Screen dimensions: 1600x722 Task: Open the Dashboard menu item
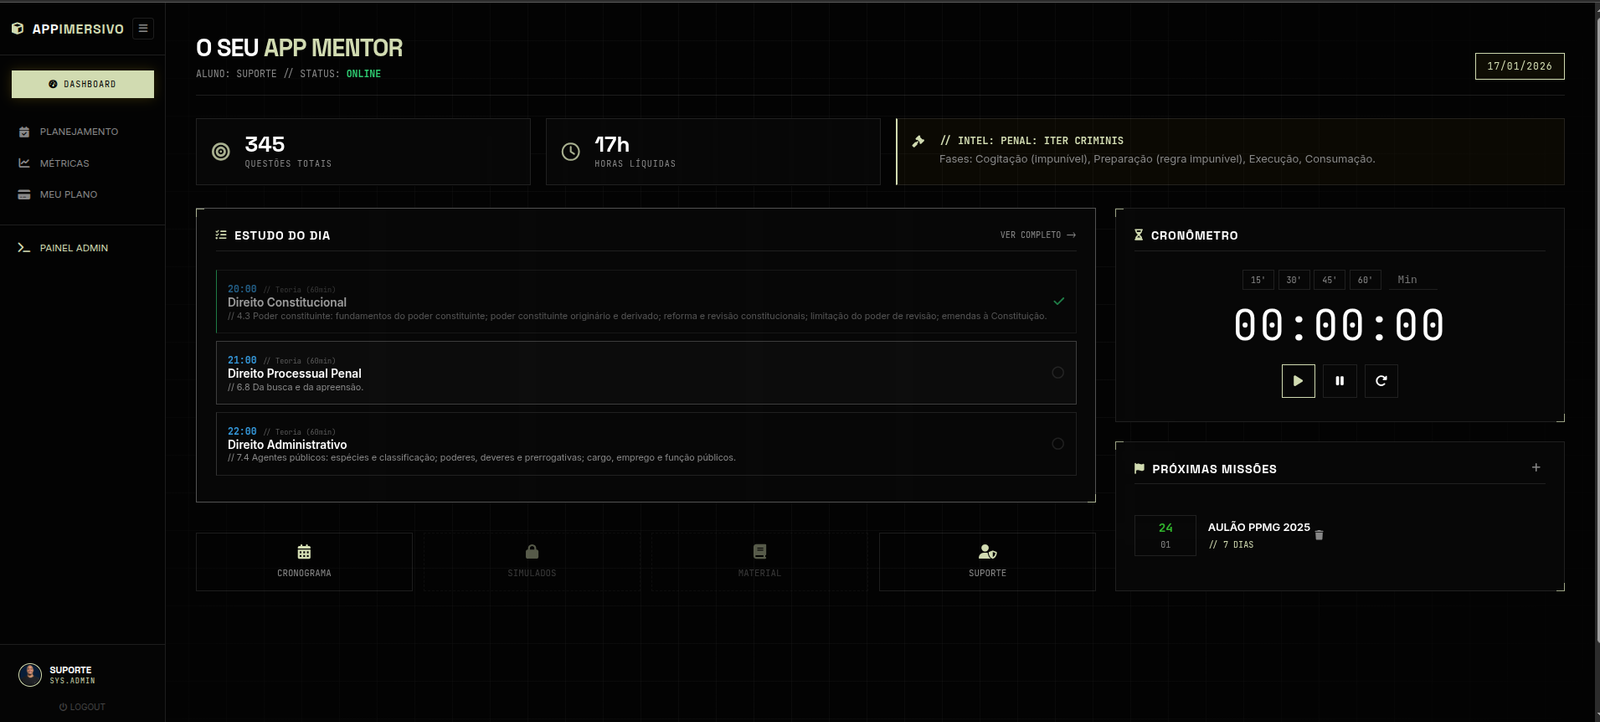click(83, 84)
